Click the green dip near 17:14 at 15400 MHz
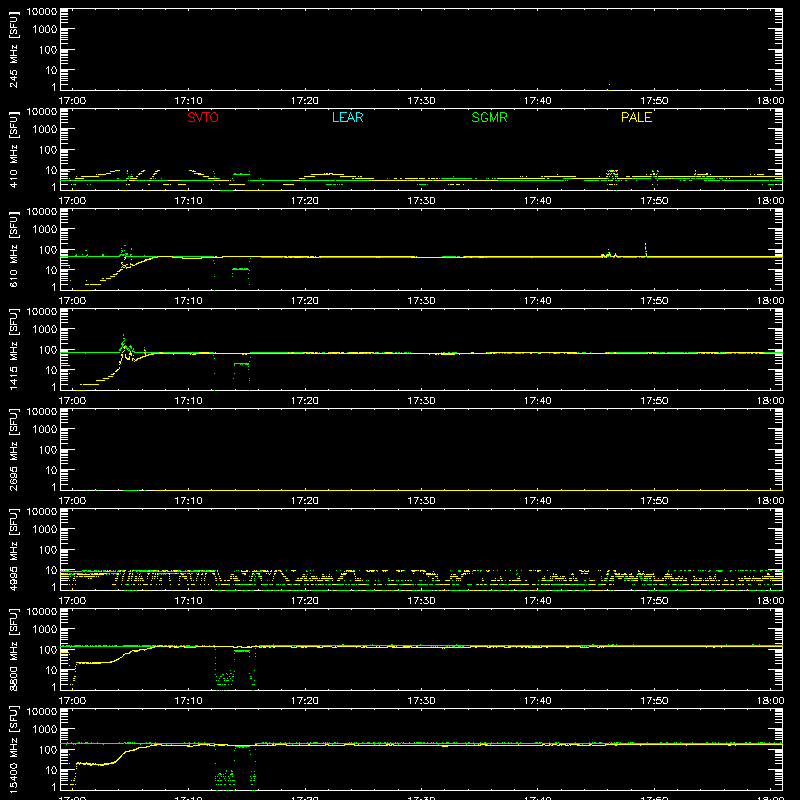800x800 pixels. (x=225, y=778)
